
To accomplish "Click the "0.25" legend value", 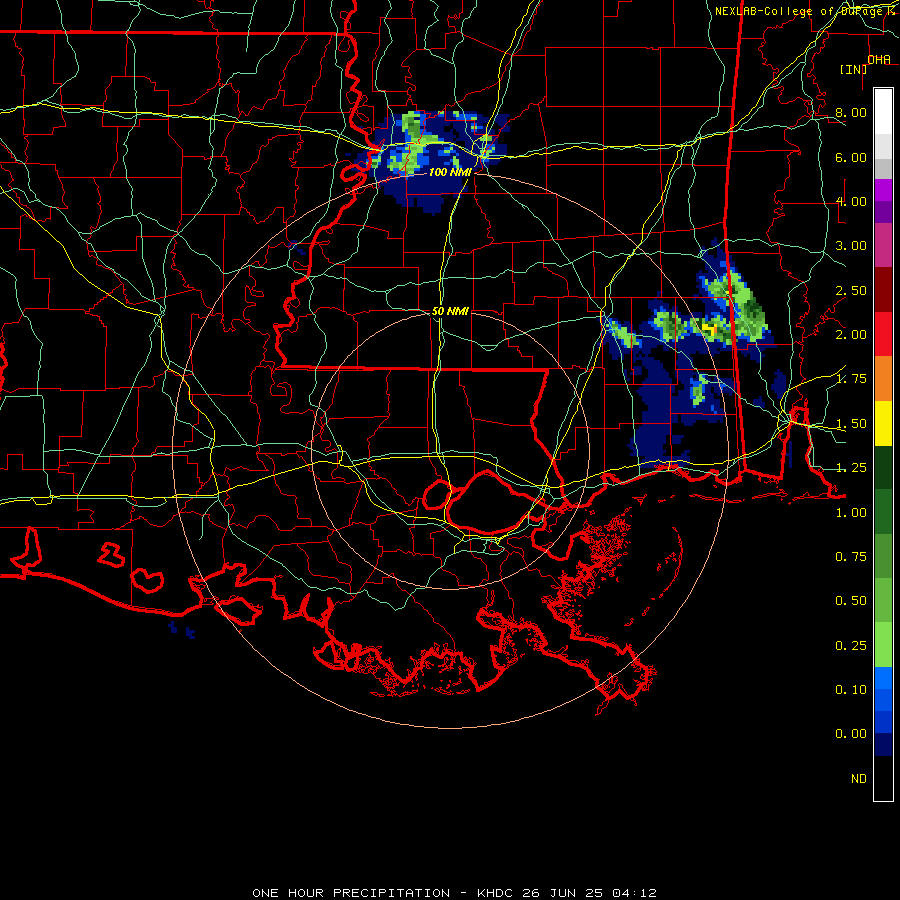I will point(851,646).
